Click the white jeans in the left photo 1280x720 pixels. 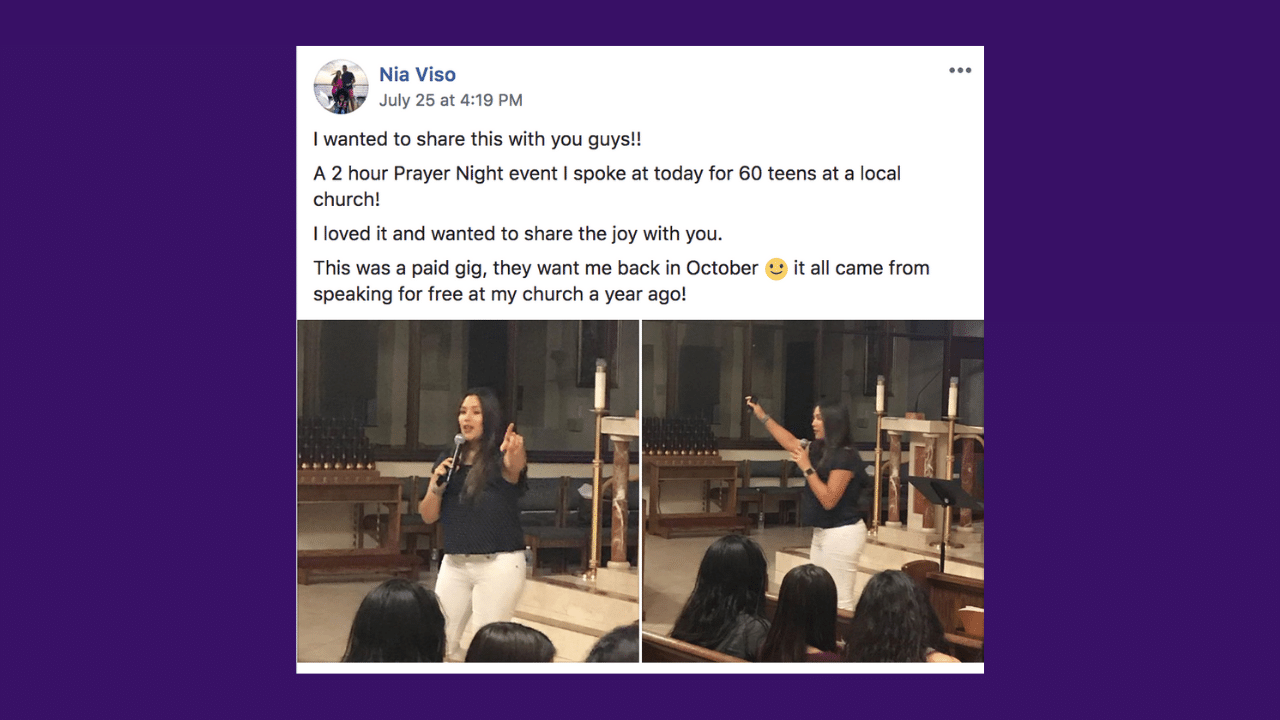coord(483,595)
